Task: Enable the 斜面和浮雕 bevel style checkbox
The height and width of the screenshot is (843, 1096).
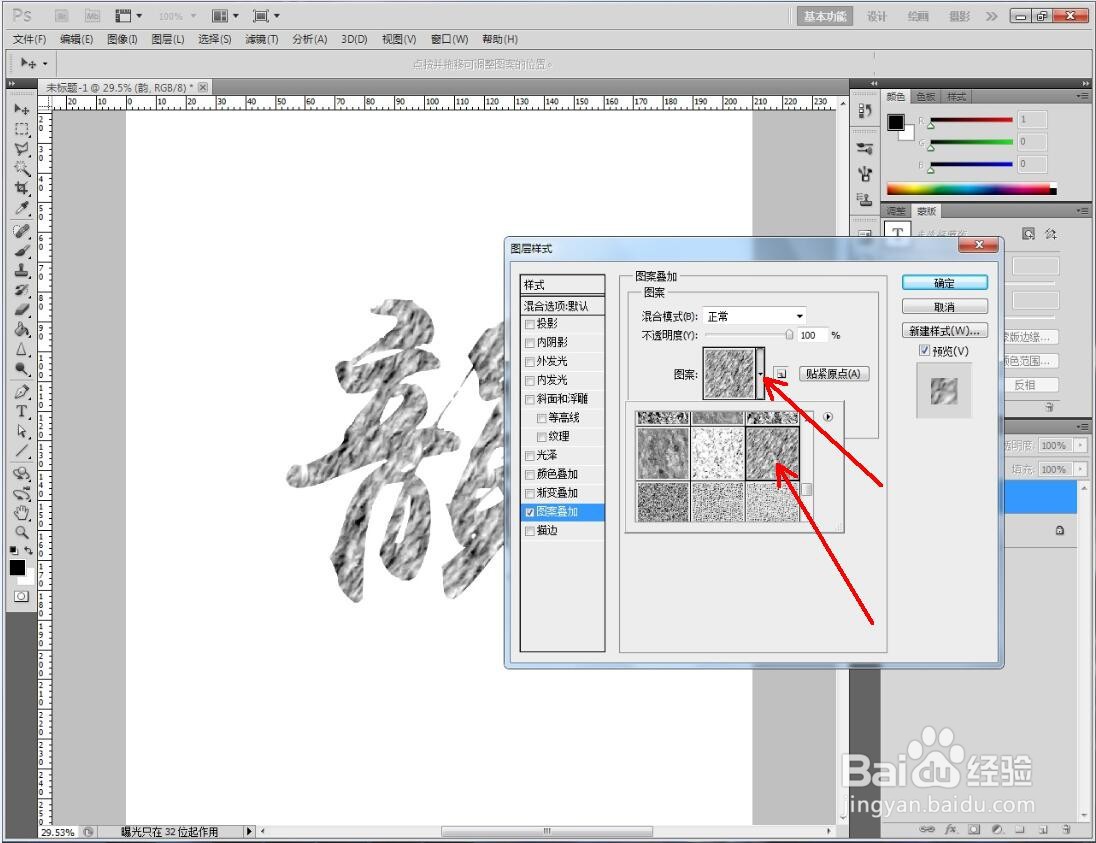Action: click(x=530, y=398)
